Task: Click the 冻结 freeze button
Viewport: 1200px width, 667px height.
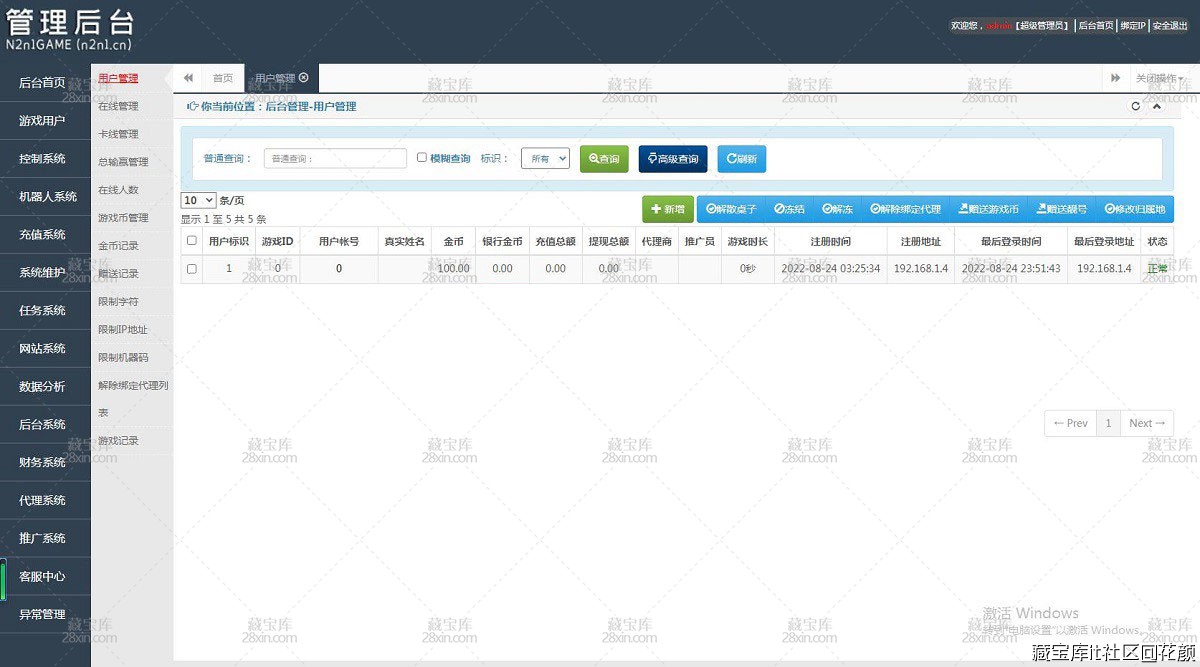Action: (x=789, y=209)
